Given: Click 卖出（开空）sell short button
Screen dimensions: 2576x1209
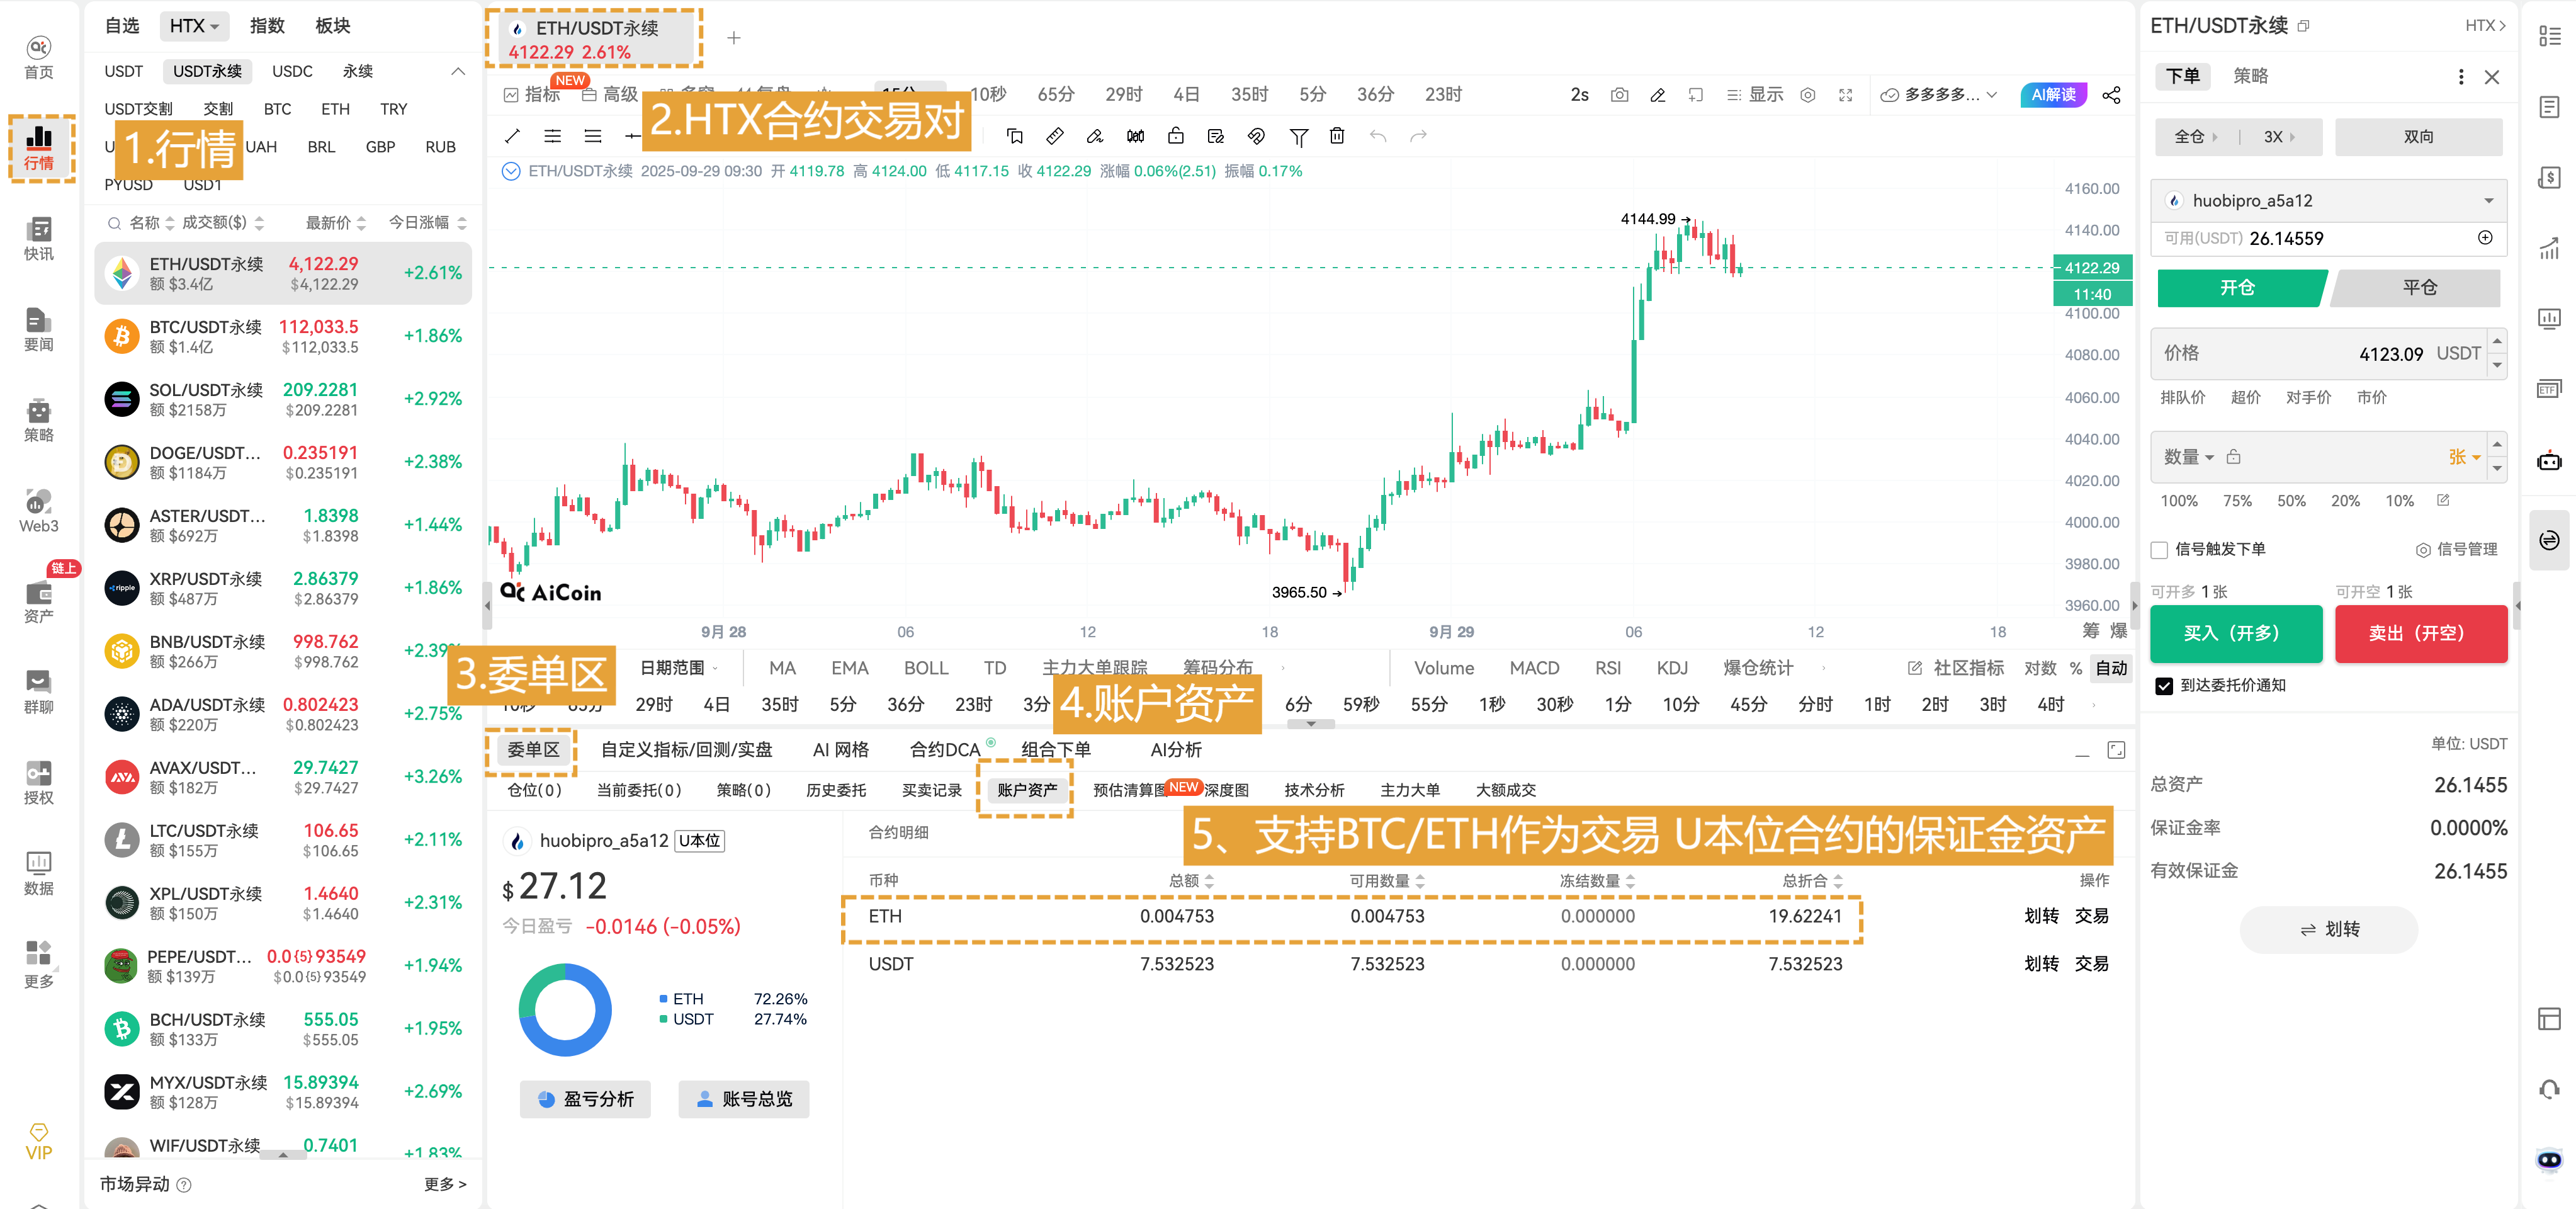Looking at the screenshot, I should coord(2420,634).
